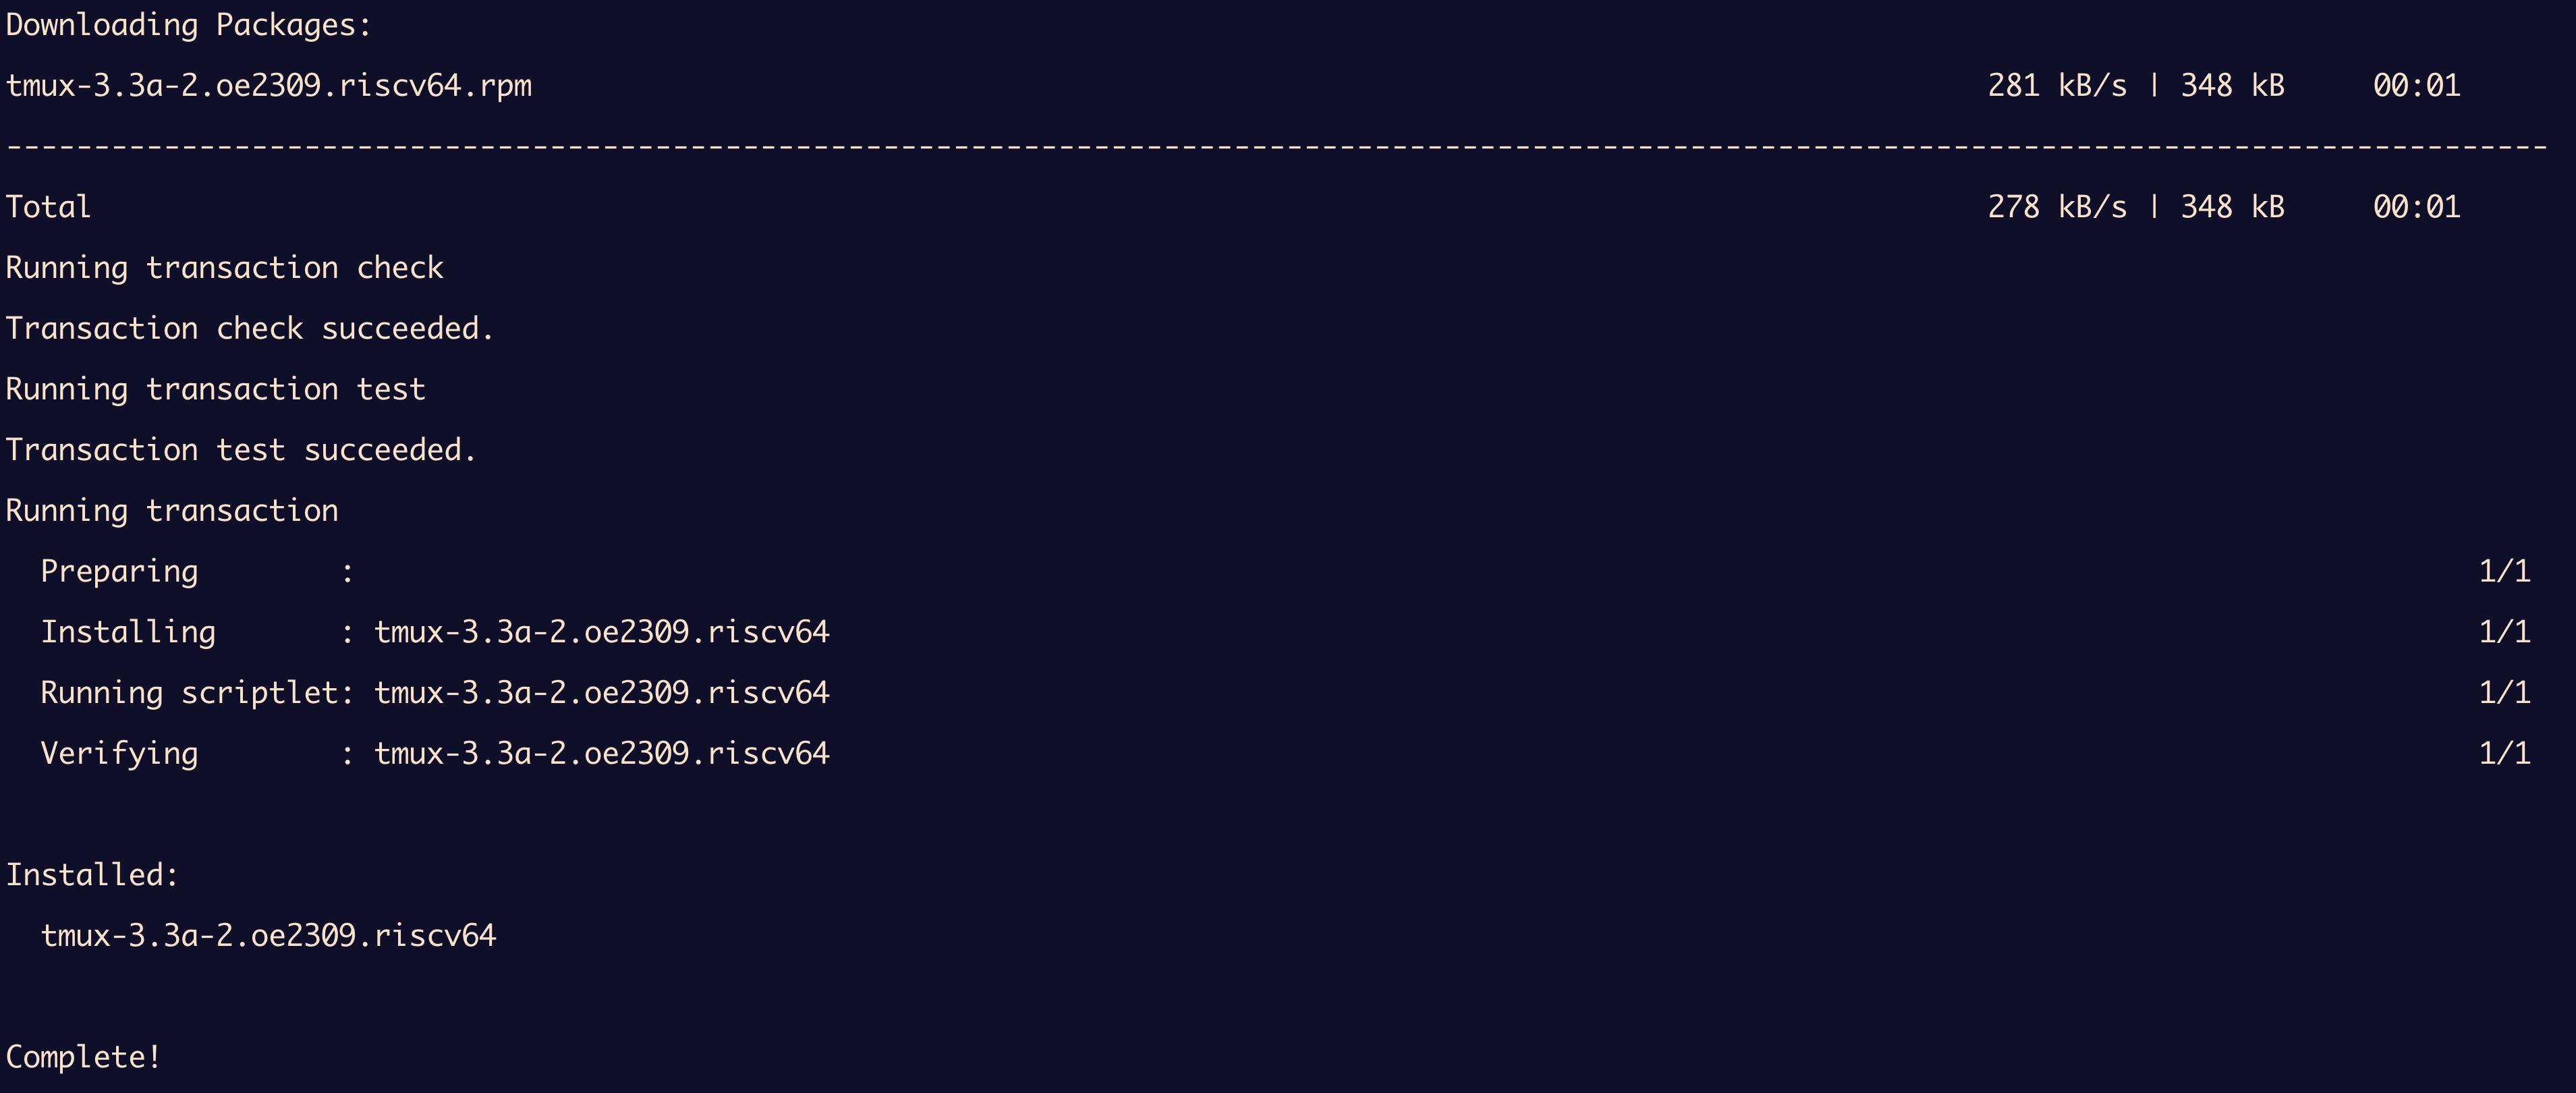Click the "Downloading Packages:" heading line

coord(188,25)
